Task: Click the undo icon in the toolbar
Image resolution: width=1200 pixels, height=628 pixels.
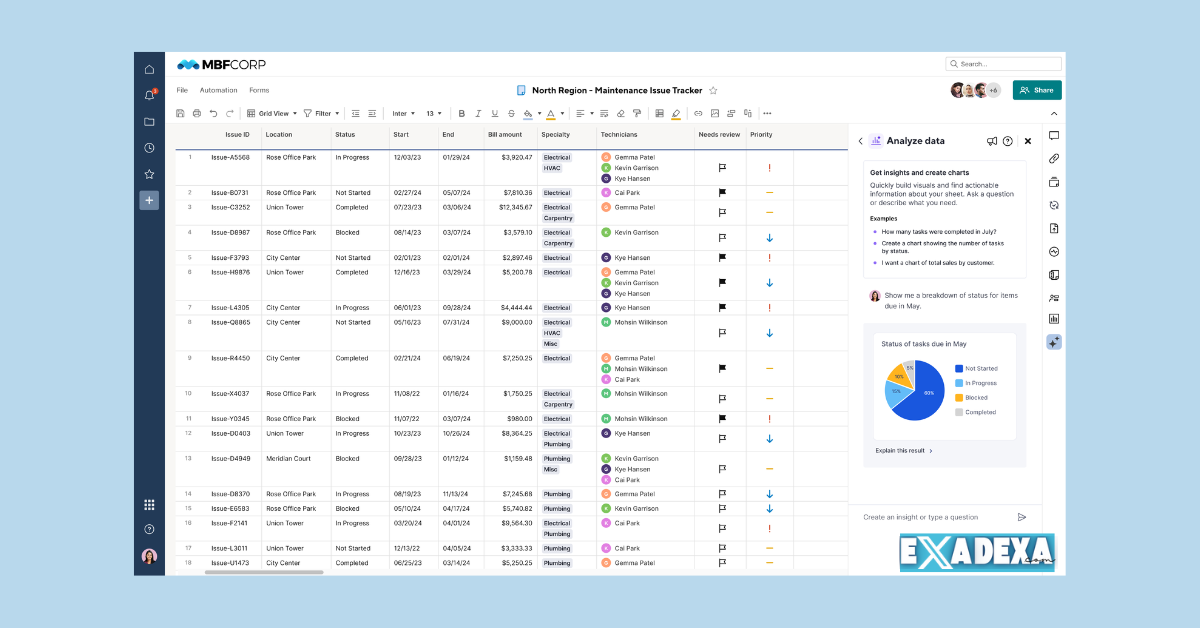Action: 213,113
